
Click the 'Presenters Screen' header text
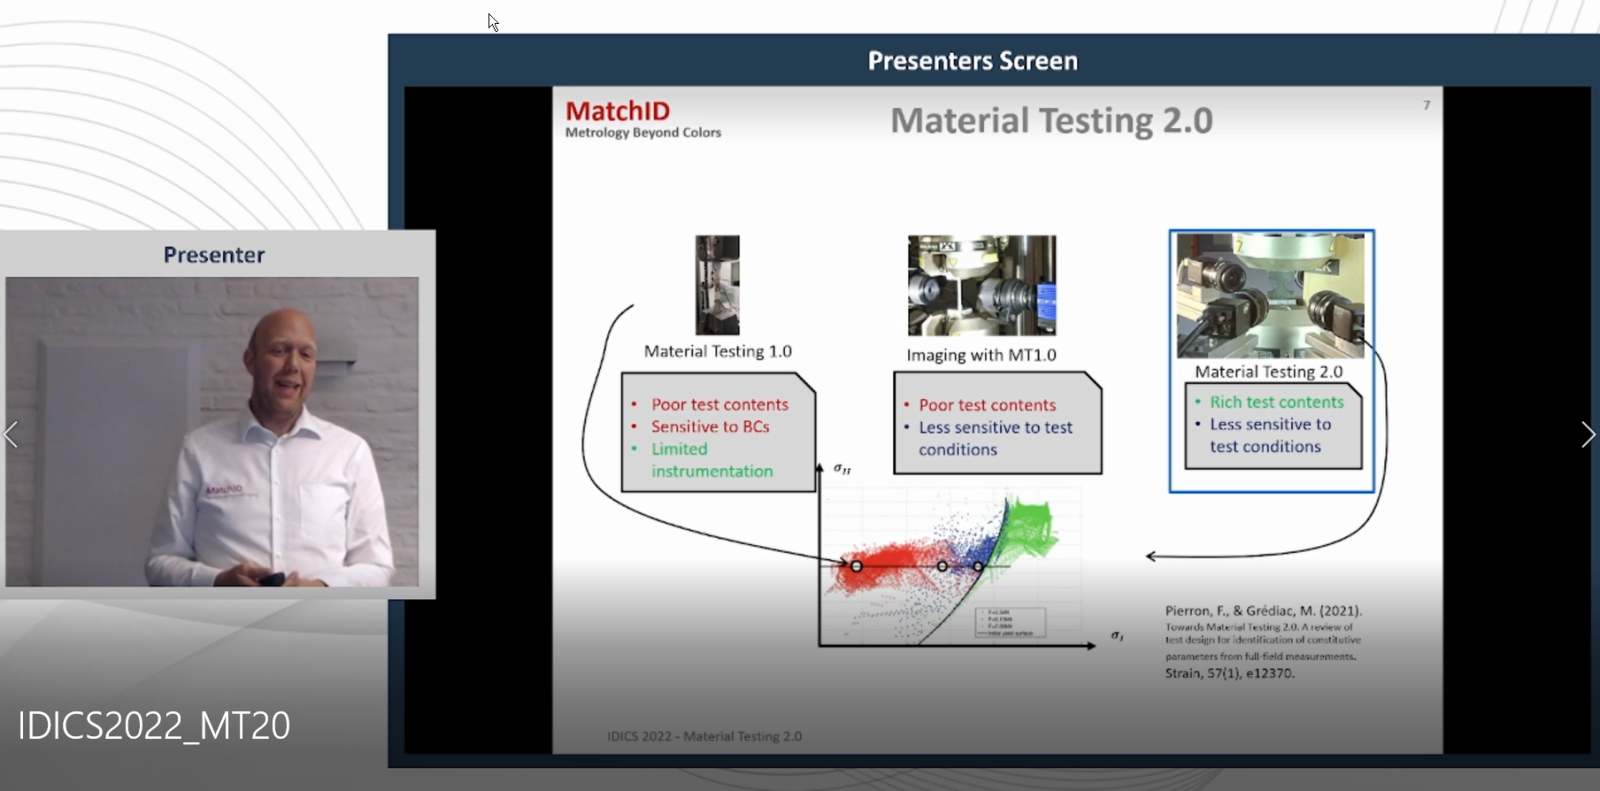pos(973,61)
